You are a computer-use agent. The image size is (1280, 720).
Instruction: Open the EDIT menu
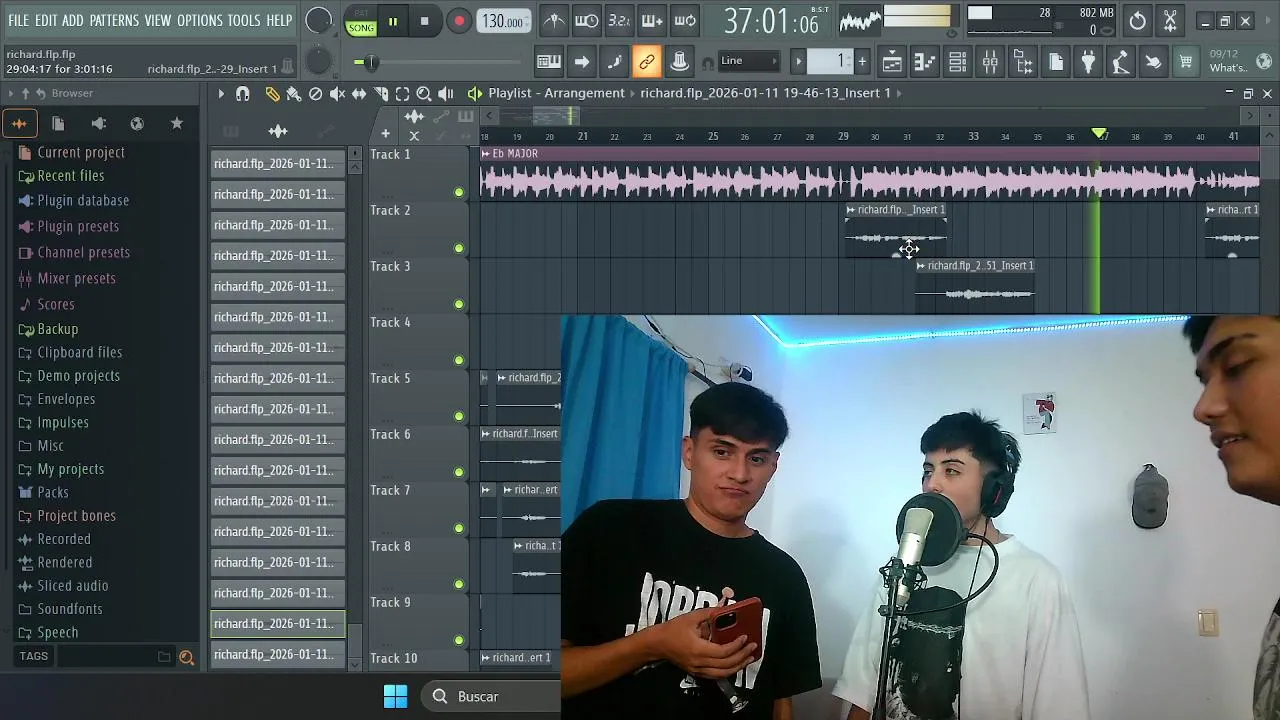coord(46,20)
